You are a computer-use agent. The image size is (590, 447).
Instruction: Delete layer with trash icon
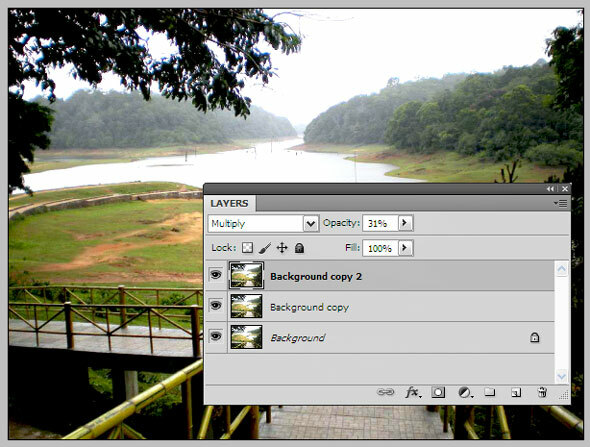click(542, 392)
